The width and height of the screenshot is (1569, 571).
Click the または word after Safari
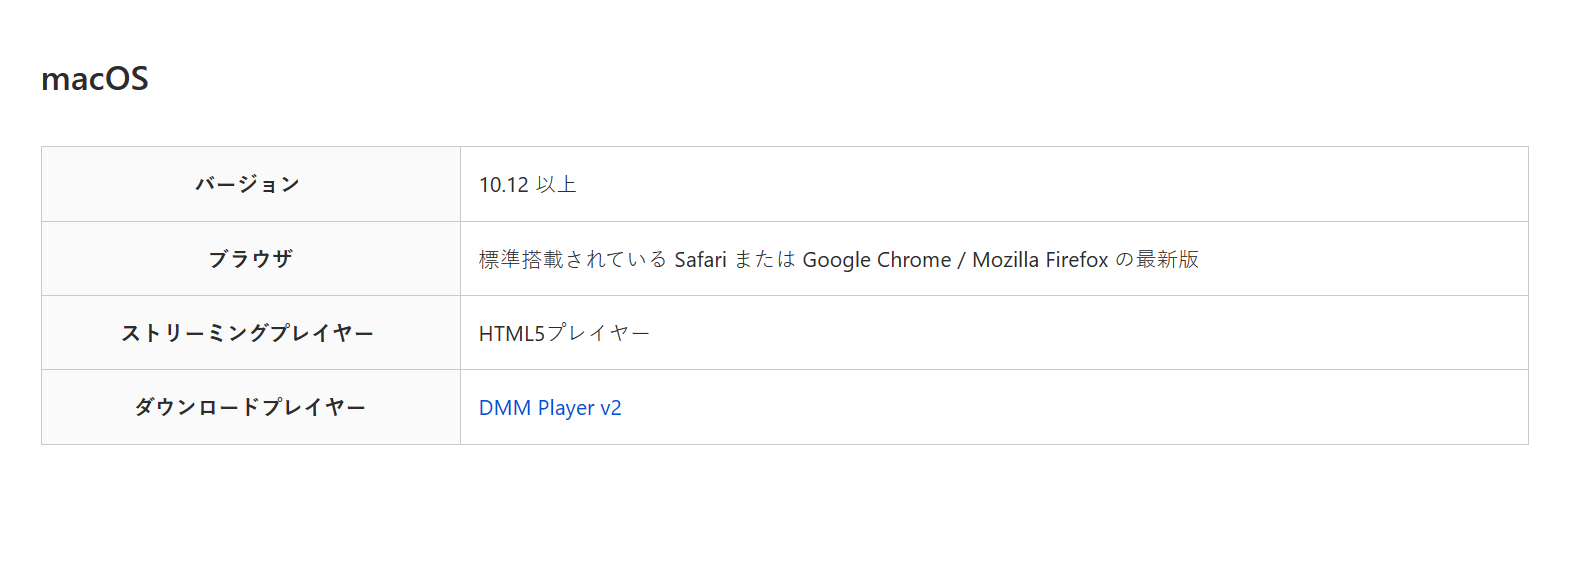tap(764, 260)
